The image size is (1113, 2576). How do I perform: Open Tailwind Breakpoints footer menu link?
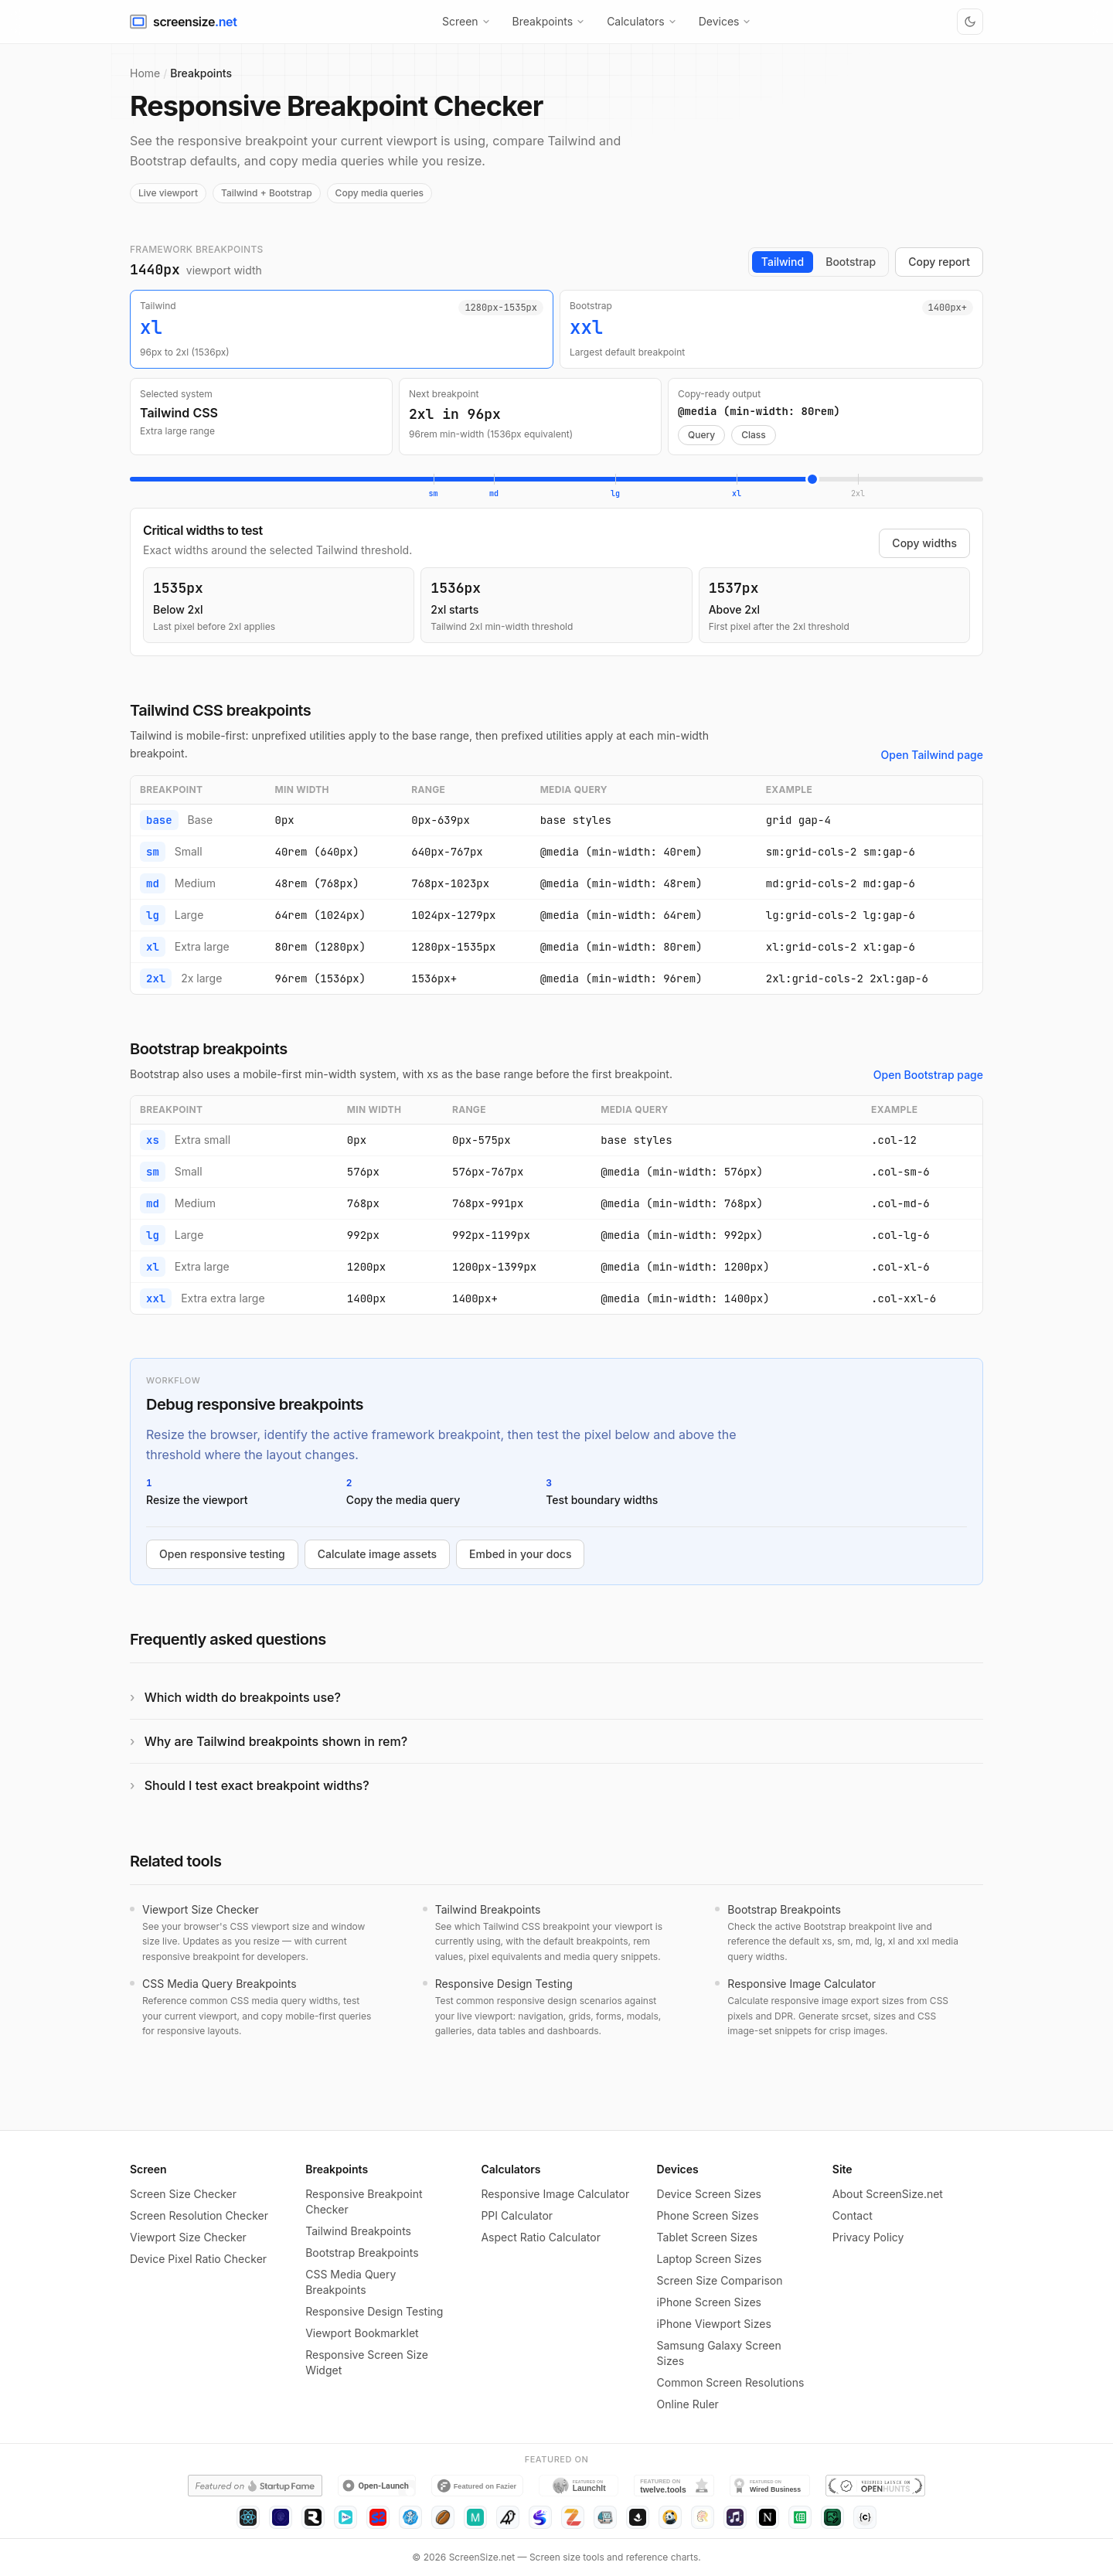[x=358, y=2231]
